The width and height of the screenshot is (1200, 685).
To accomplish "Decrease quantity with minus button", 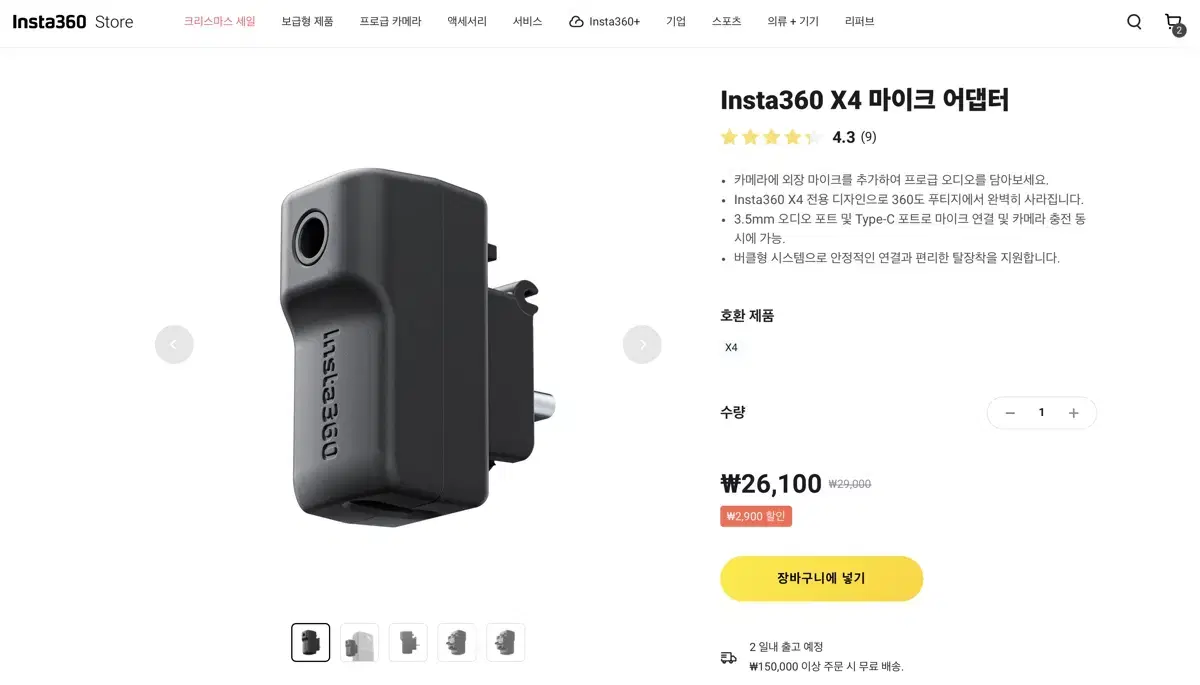I will click(1010, 413).
